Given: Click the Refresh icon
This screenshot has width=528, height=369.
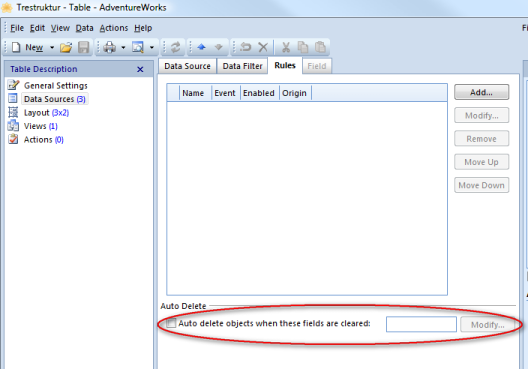Looking at the screenshot, I should coord(175,47).
